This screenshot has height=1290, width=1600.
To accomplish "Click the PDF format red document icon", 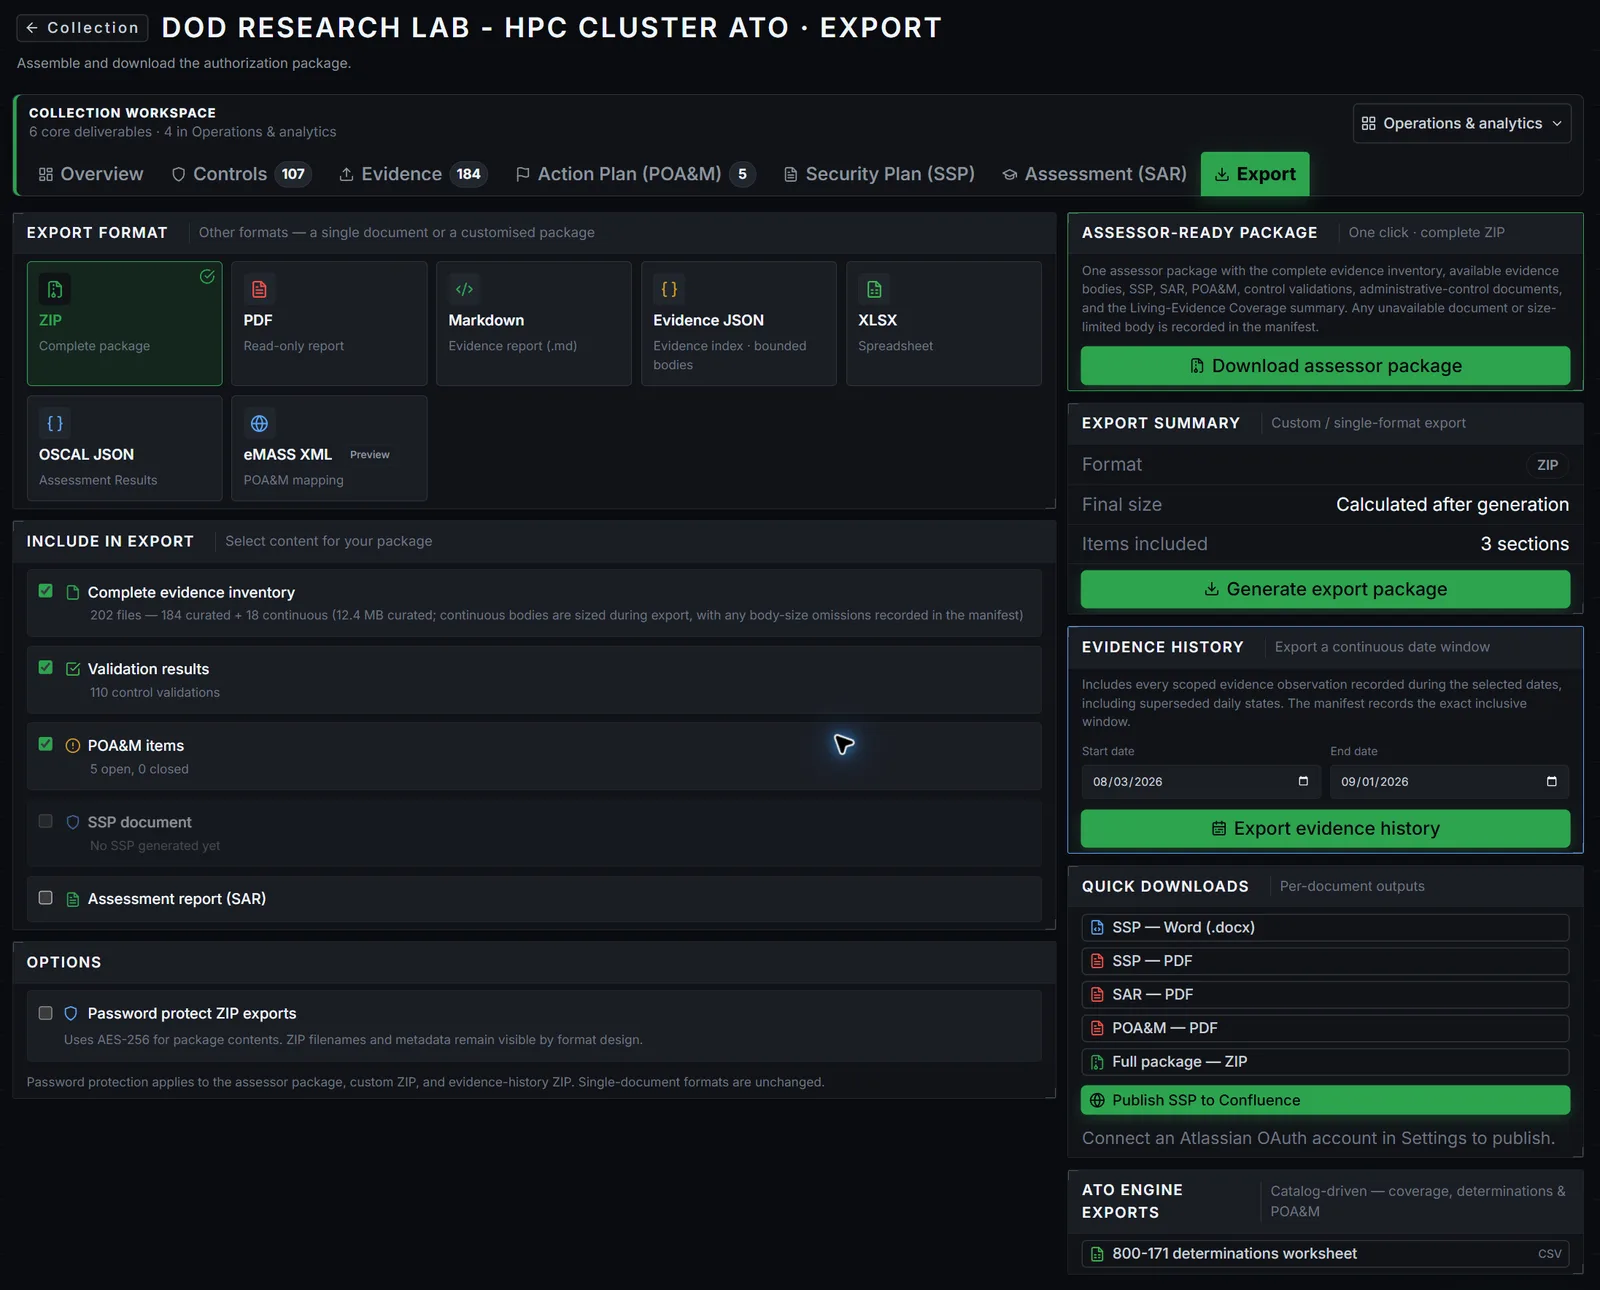I will (259, 289).
